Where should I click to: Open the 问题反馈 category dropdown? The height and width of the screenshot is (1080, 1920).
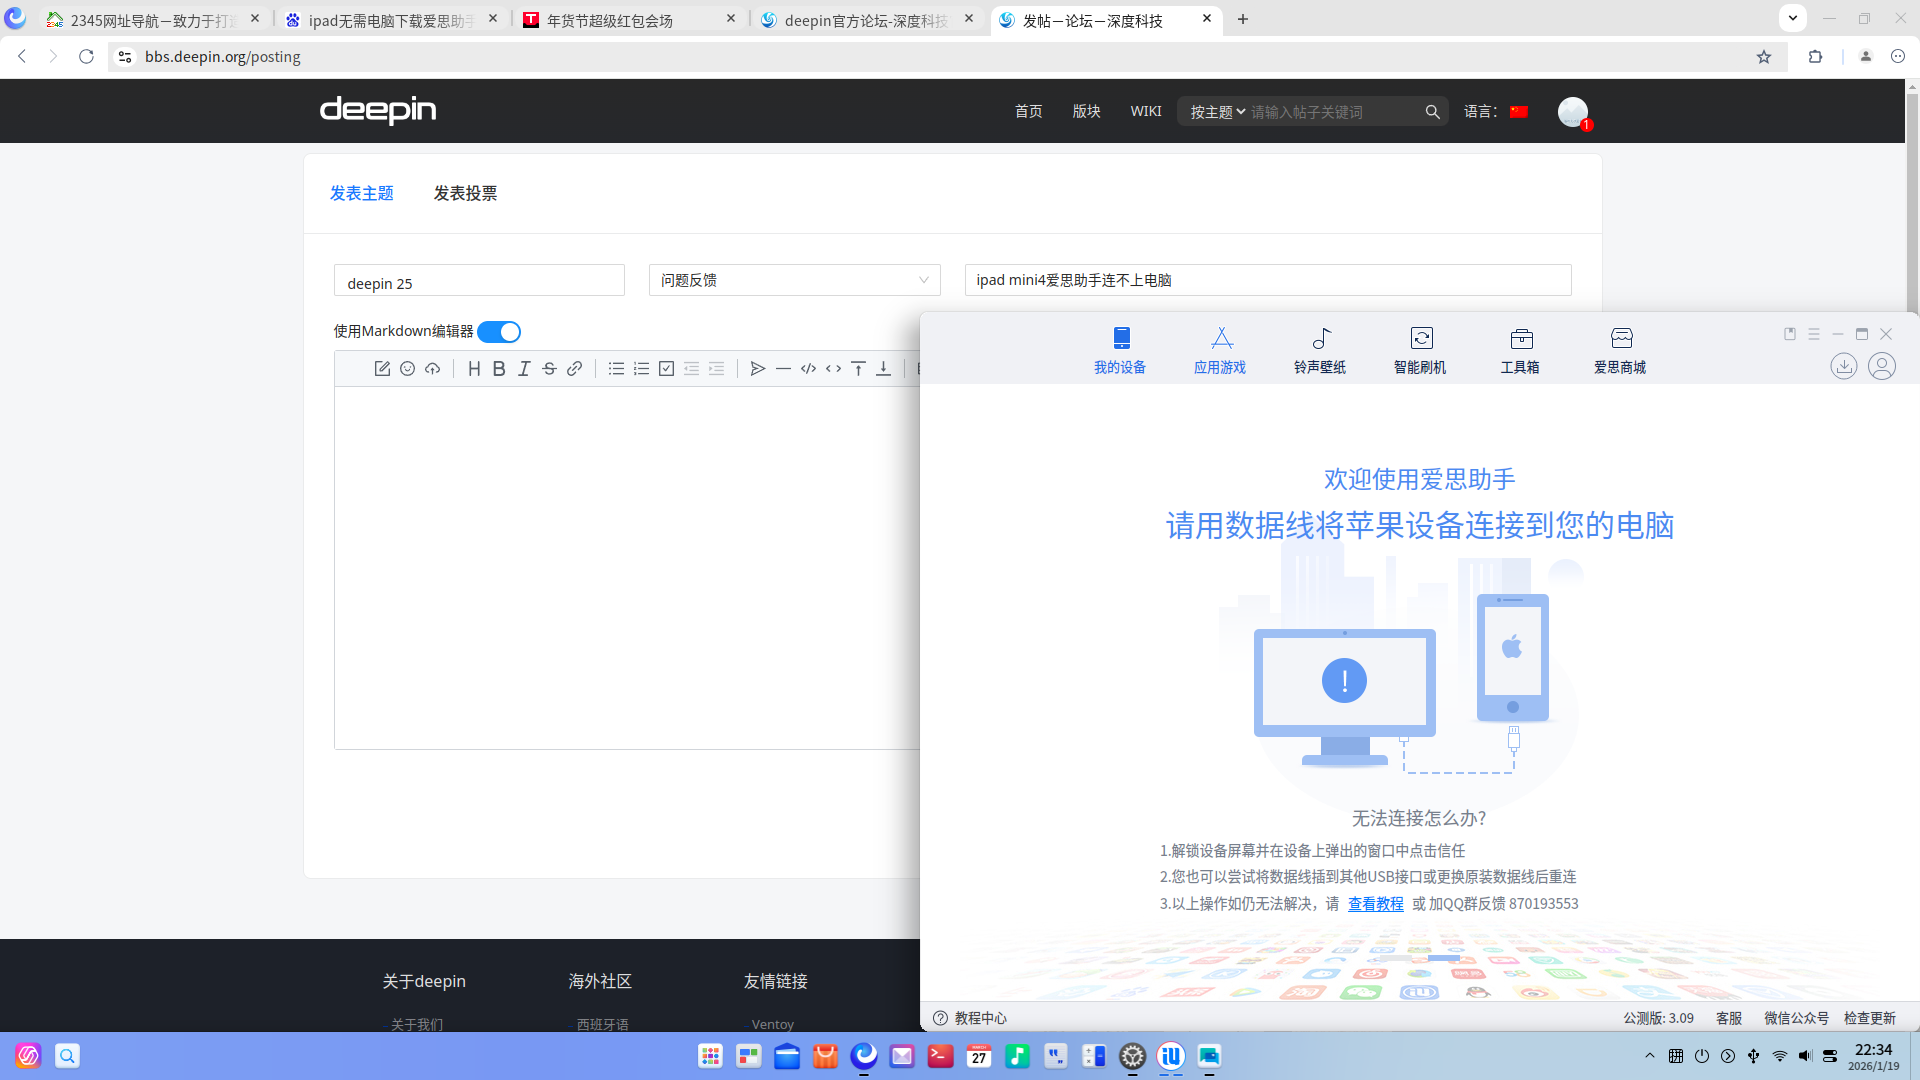[x=793, y=280]
